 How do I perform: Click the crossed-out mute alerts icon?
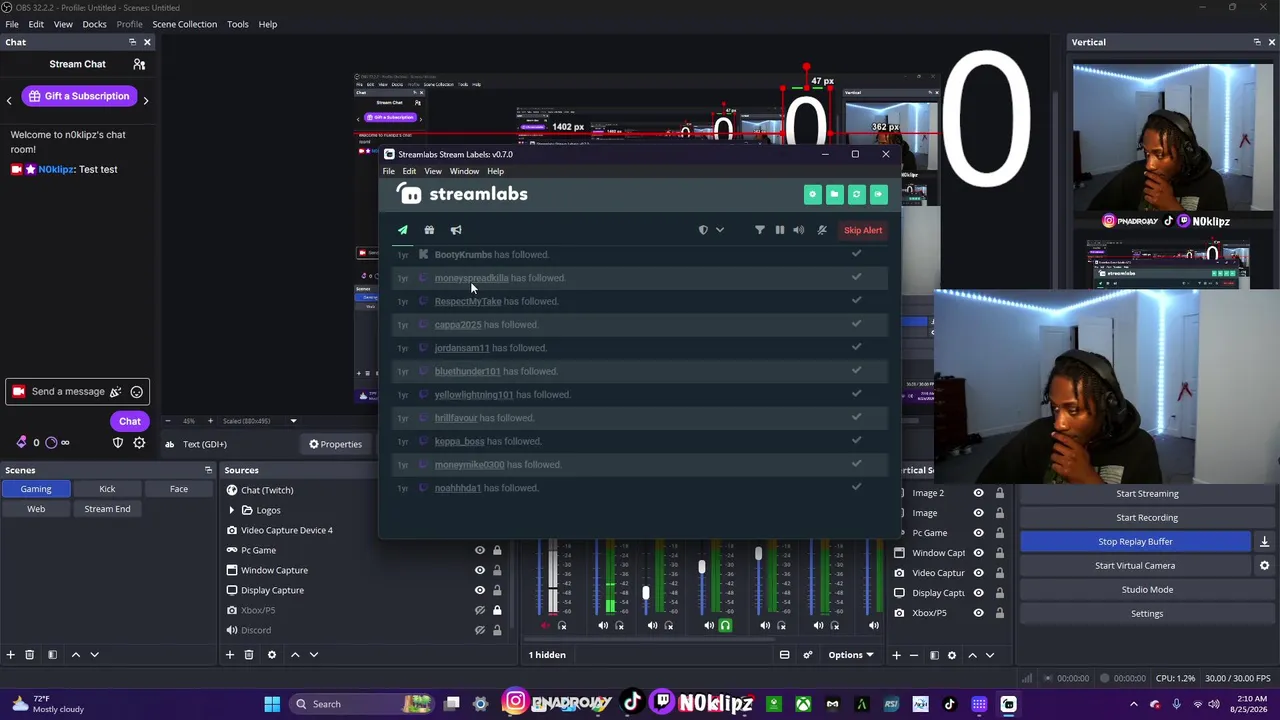click(822, 230)
